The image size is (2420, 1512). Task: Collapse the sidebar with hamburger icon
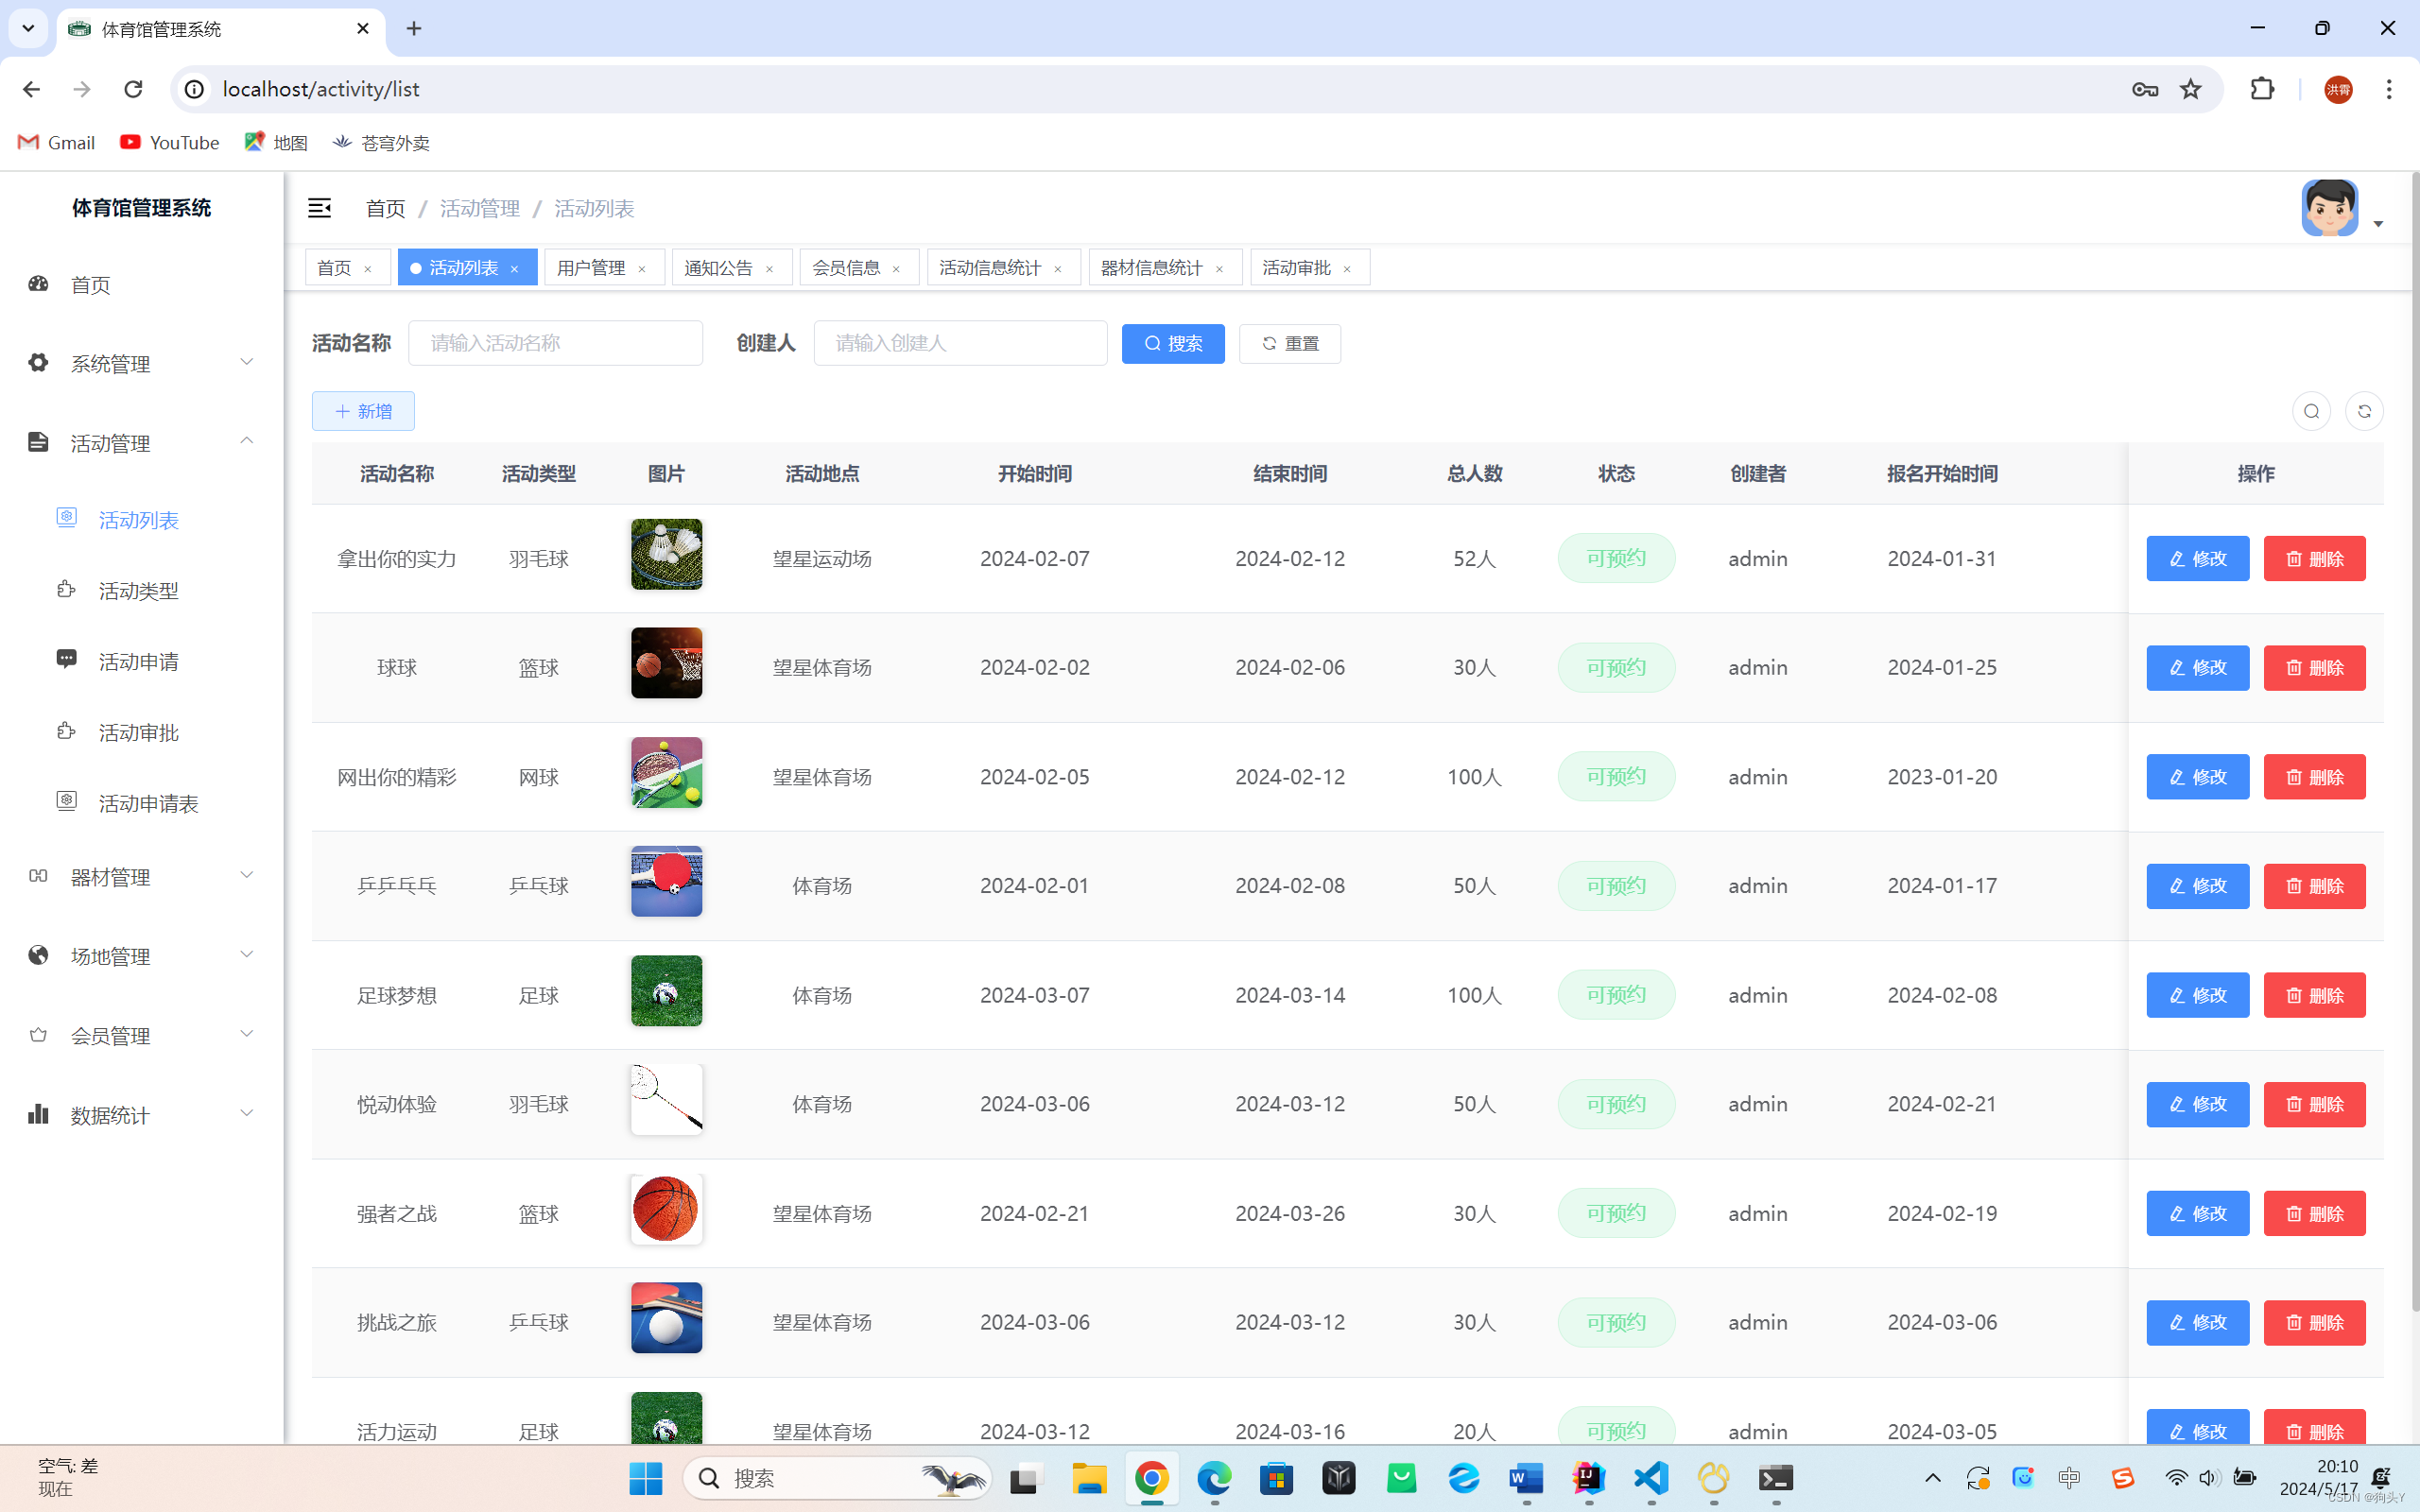tap(319, 208)
